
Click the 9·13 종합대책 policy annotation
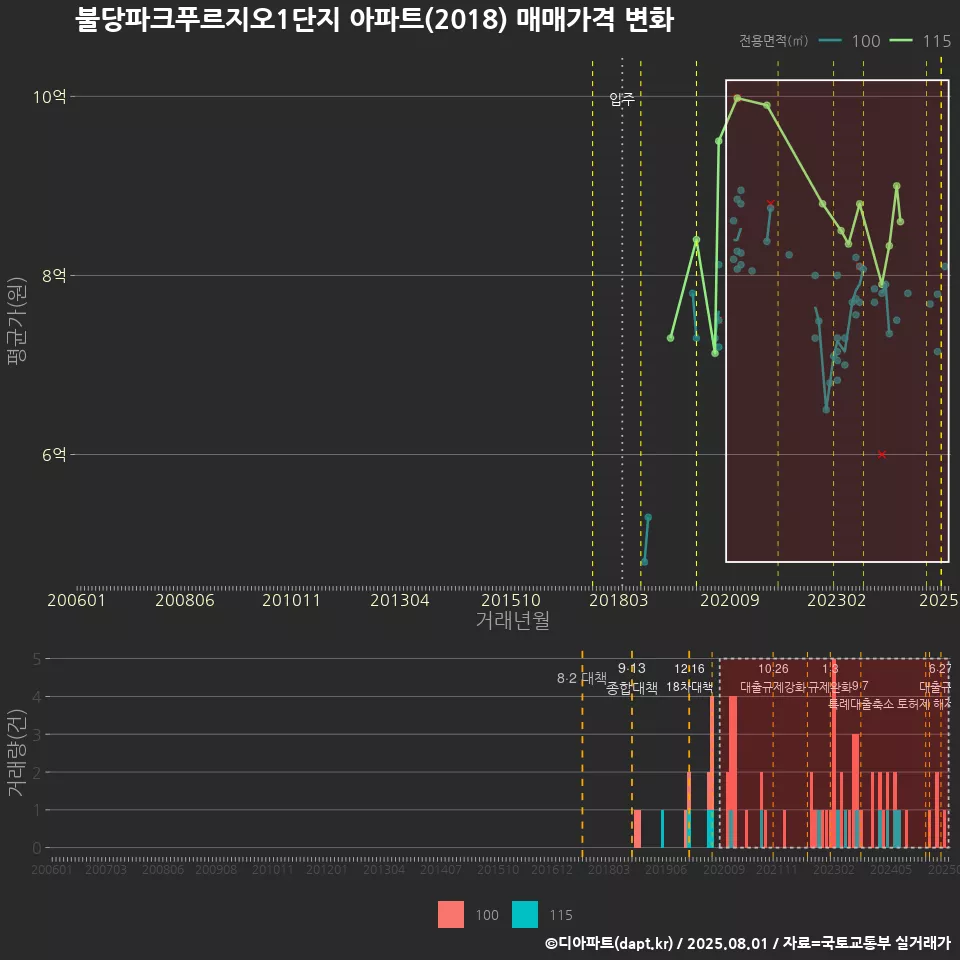tap(632, 678)
